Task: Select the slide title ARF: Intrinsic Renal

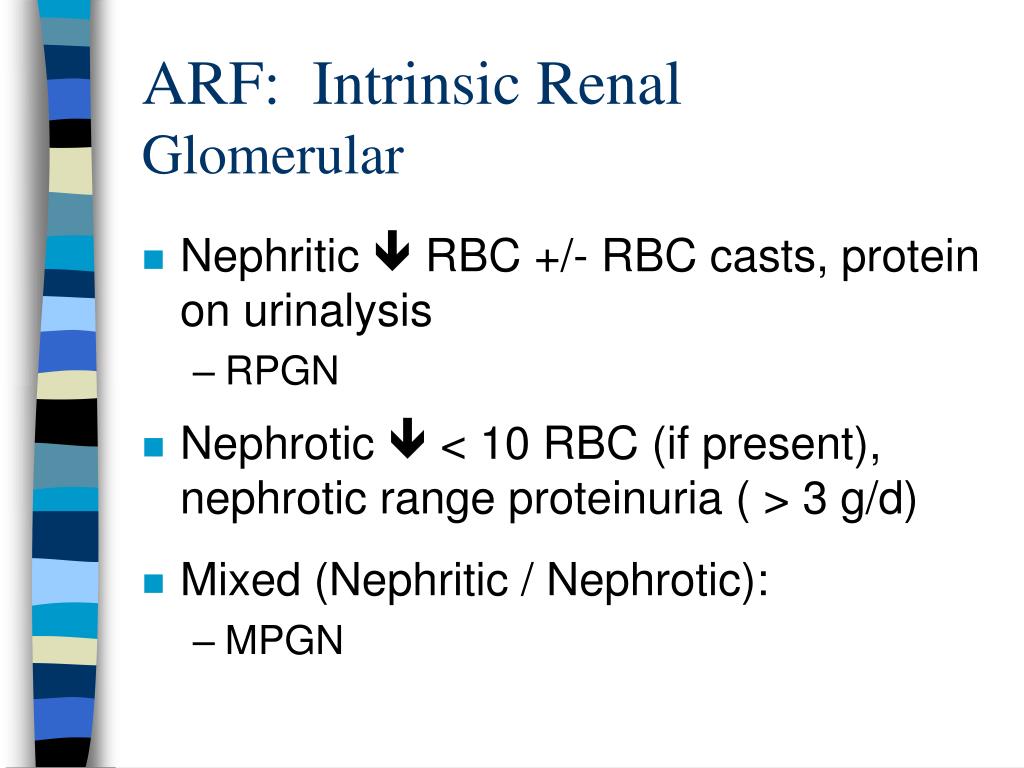Action: click(x=412, y=84)
